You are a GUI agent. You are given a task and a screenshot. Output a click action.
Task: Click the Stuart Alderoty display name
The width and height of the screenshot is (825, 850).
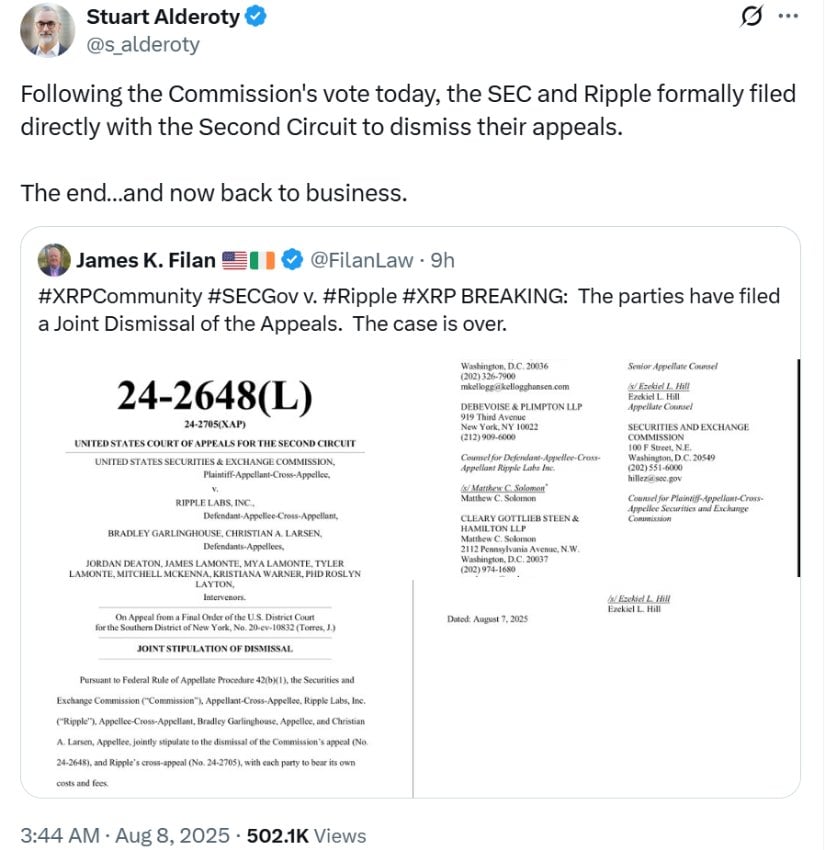pos(163,17)
